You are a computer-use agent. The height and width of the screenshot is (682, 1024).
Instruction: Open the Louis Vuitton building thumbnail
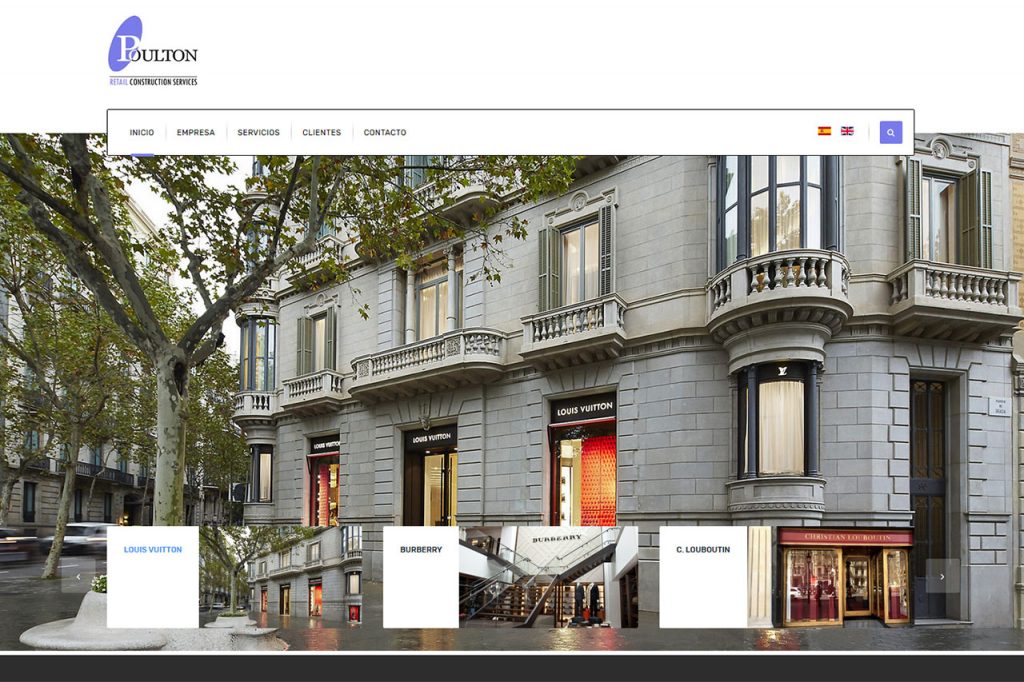[x=280, y=577]
